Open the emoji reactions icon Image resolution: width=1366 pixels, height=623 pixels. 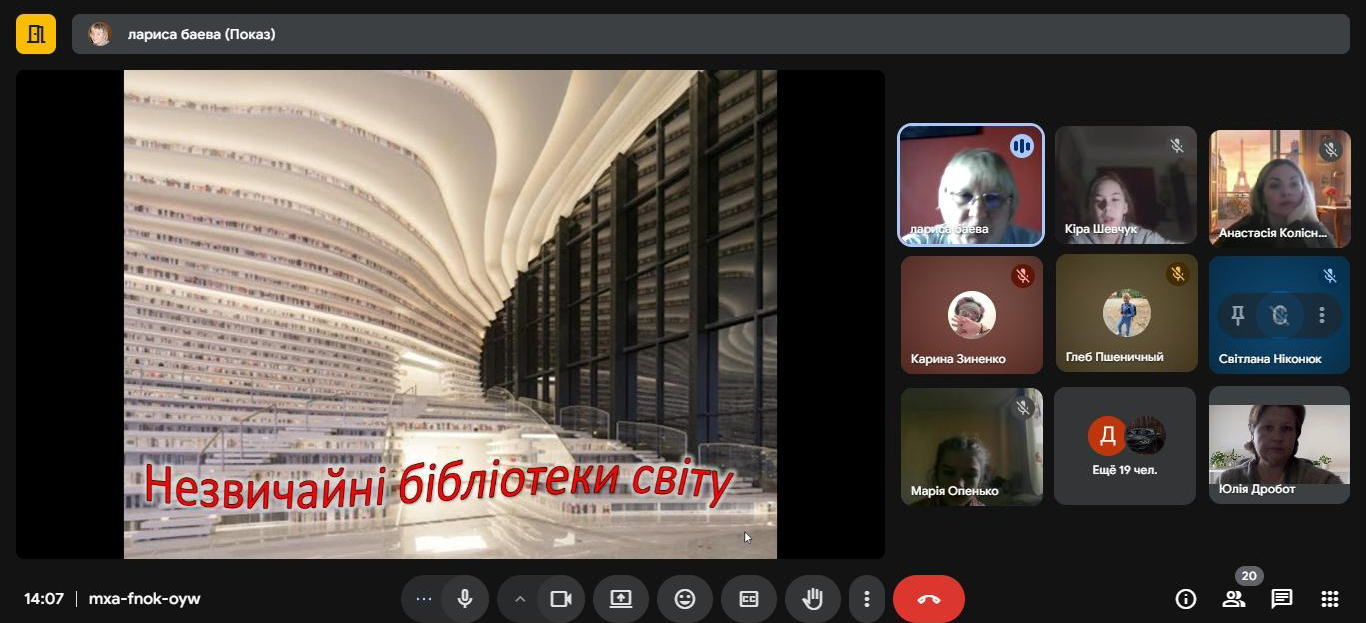pos(685,599)
